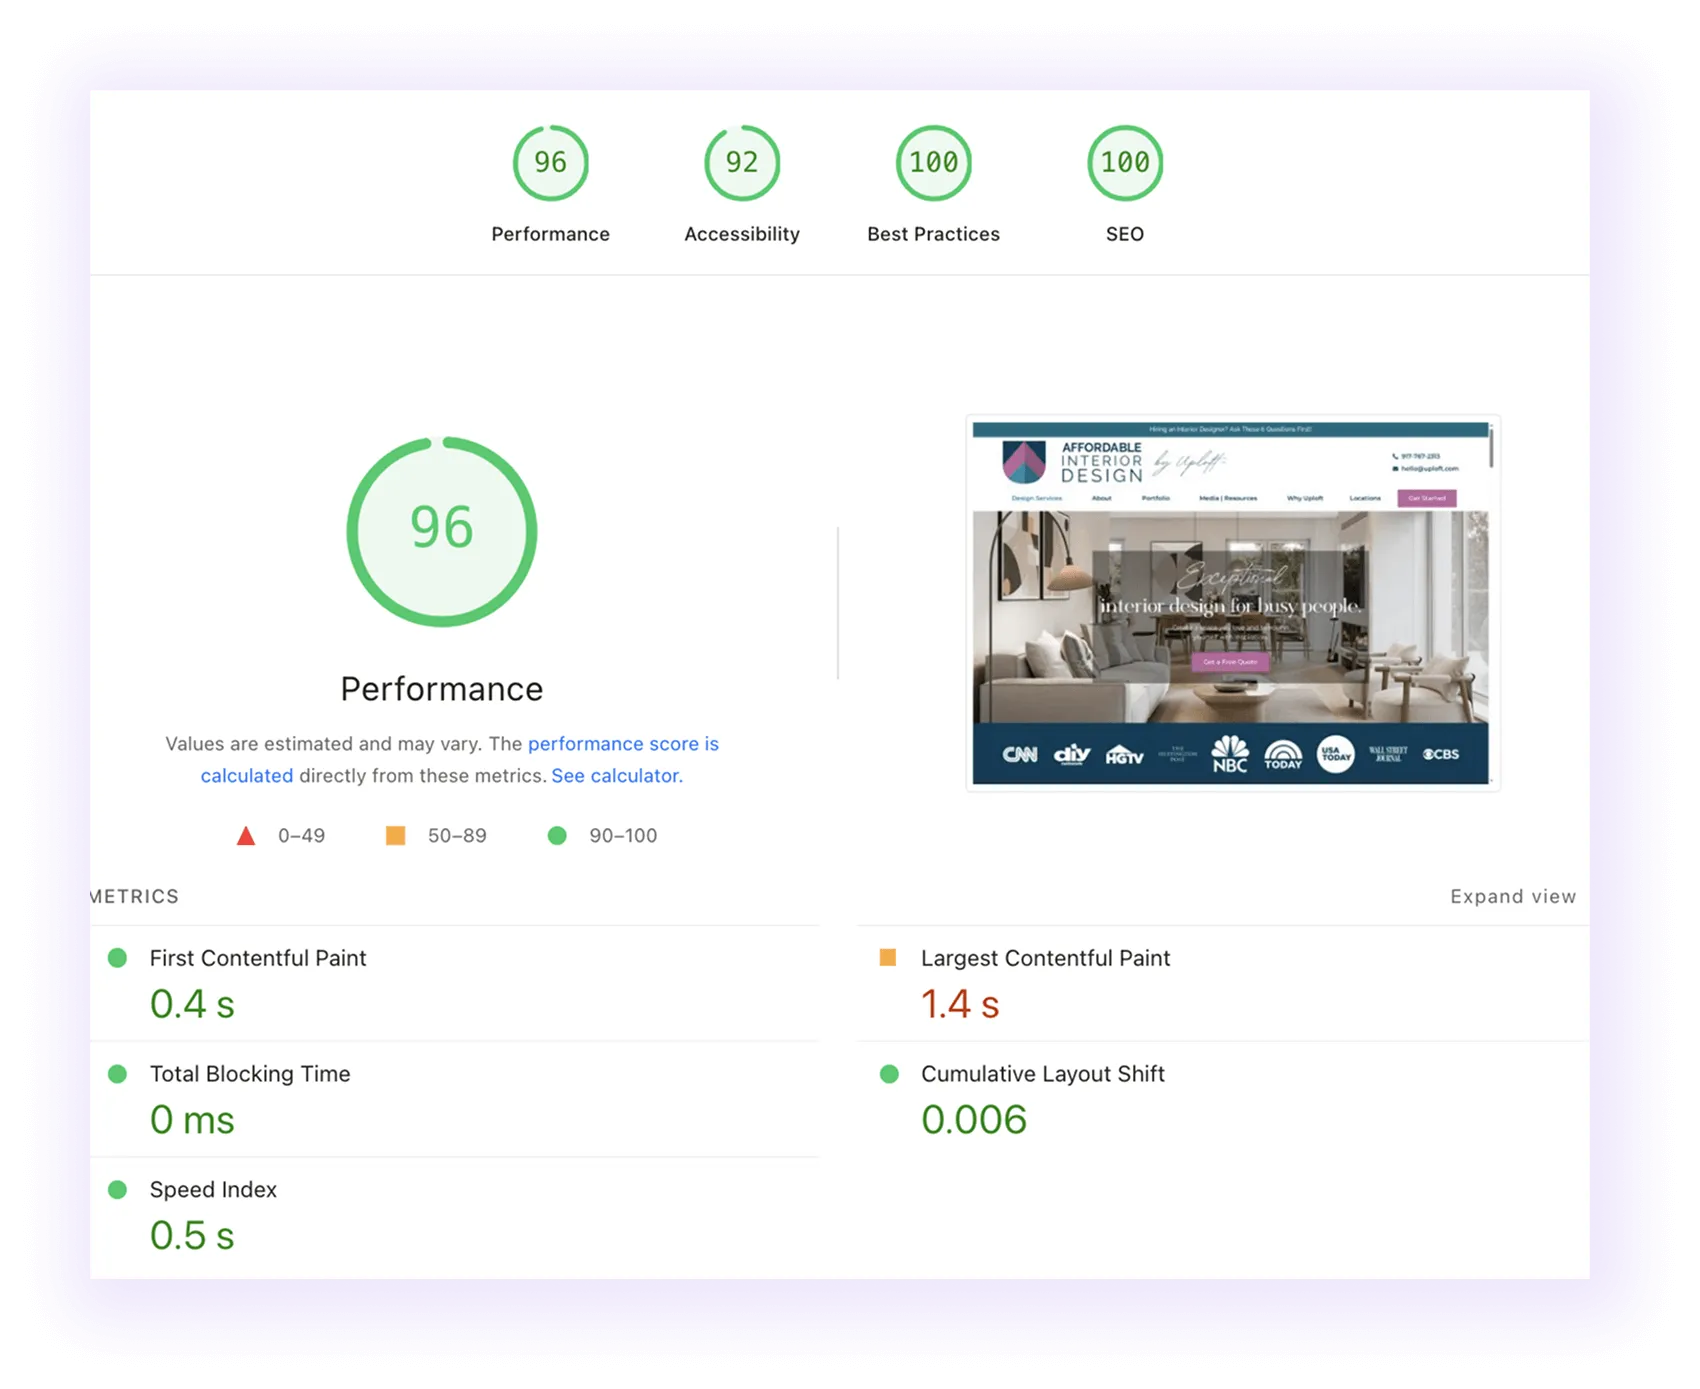Image resolution: width=1700 pixels, height=1389 pixels.
Task: Expand view of the metrics section
Action: pos(1513,896)
